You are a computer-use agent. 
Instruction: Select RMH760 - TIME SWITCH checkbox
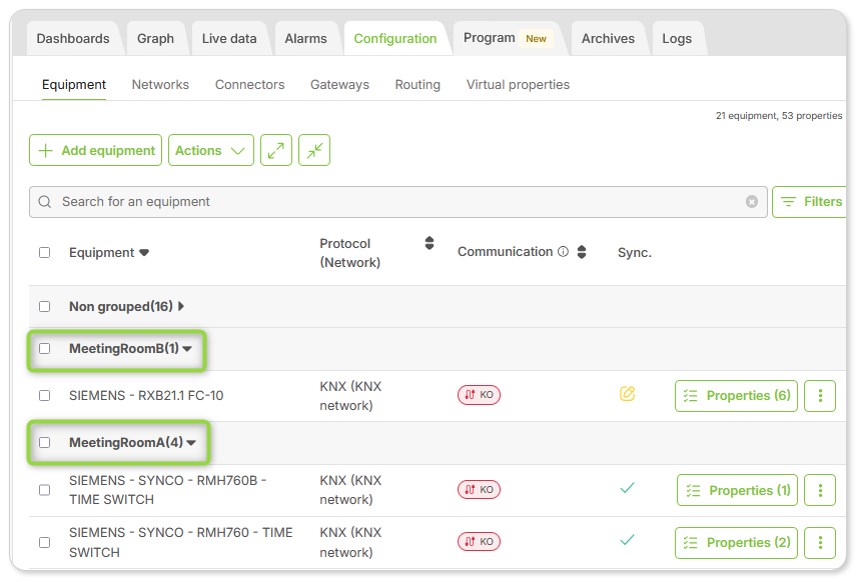point(45,543)
